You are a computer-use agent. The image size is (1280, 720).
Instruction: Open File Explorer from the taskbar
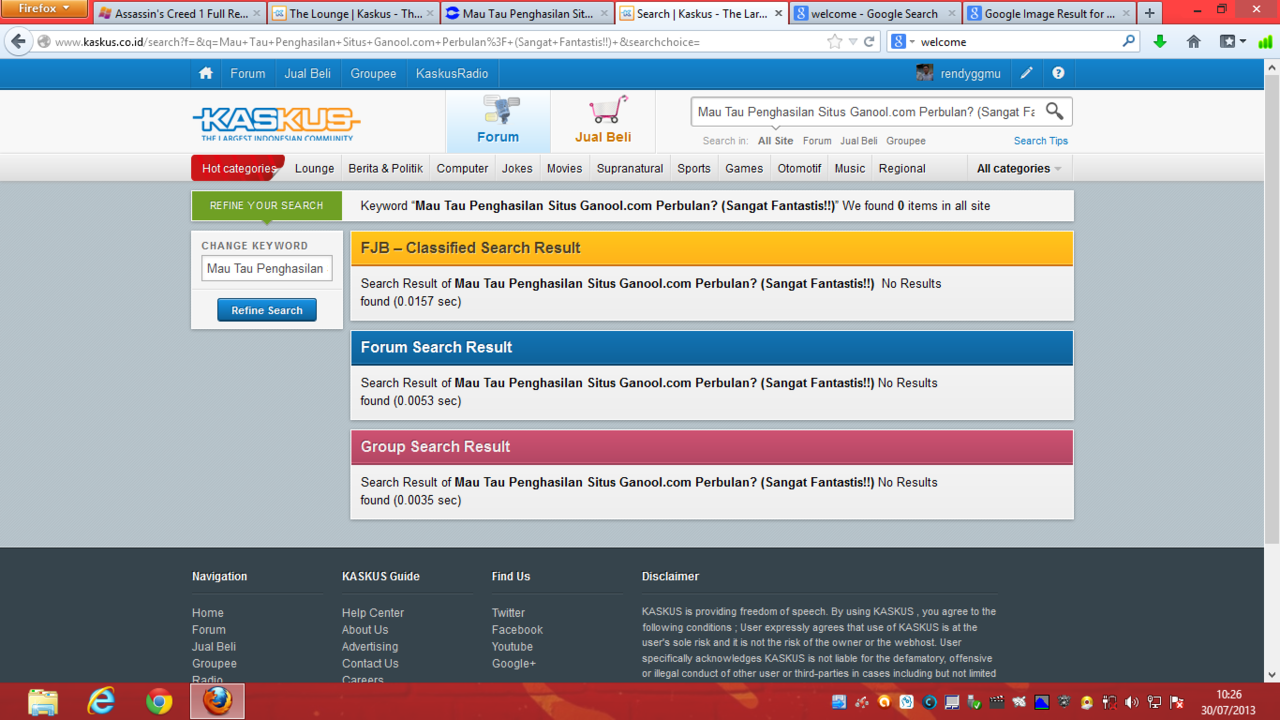pyautogui.click(x=43, y=701)
